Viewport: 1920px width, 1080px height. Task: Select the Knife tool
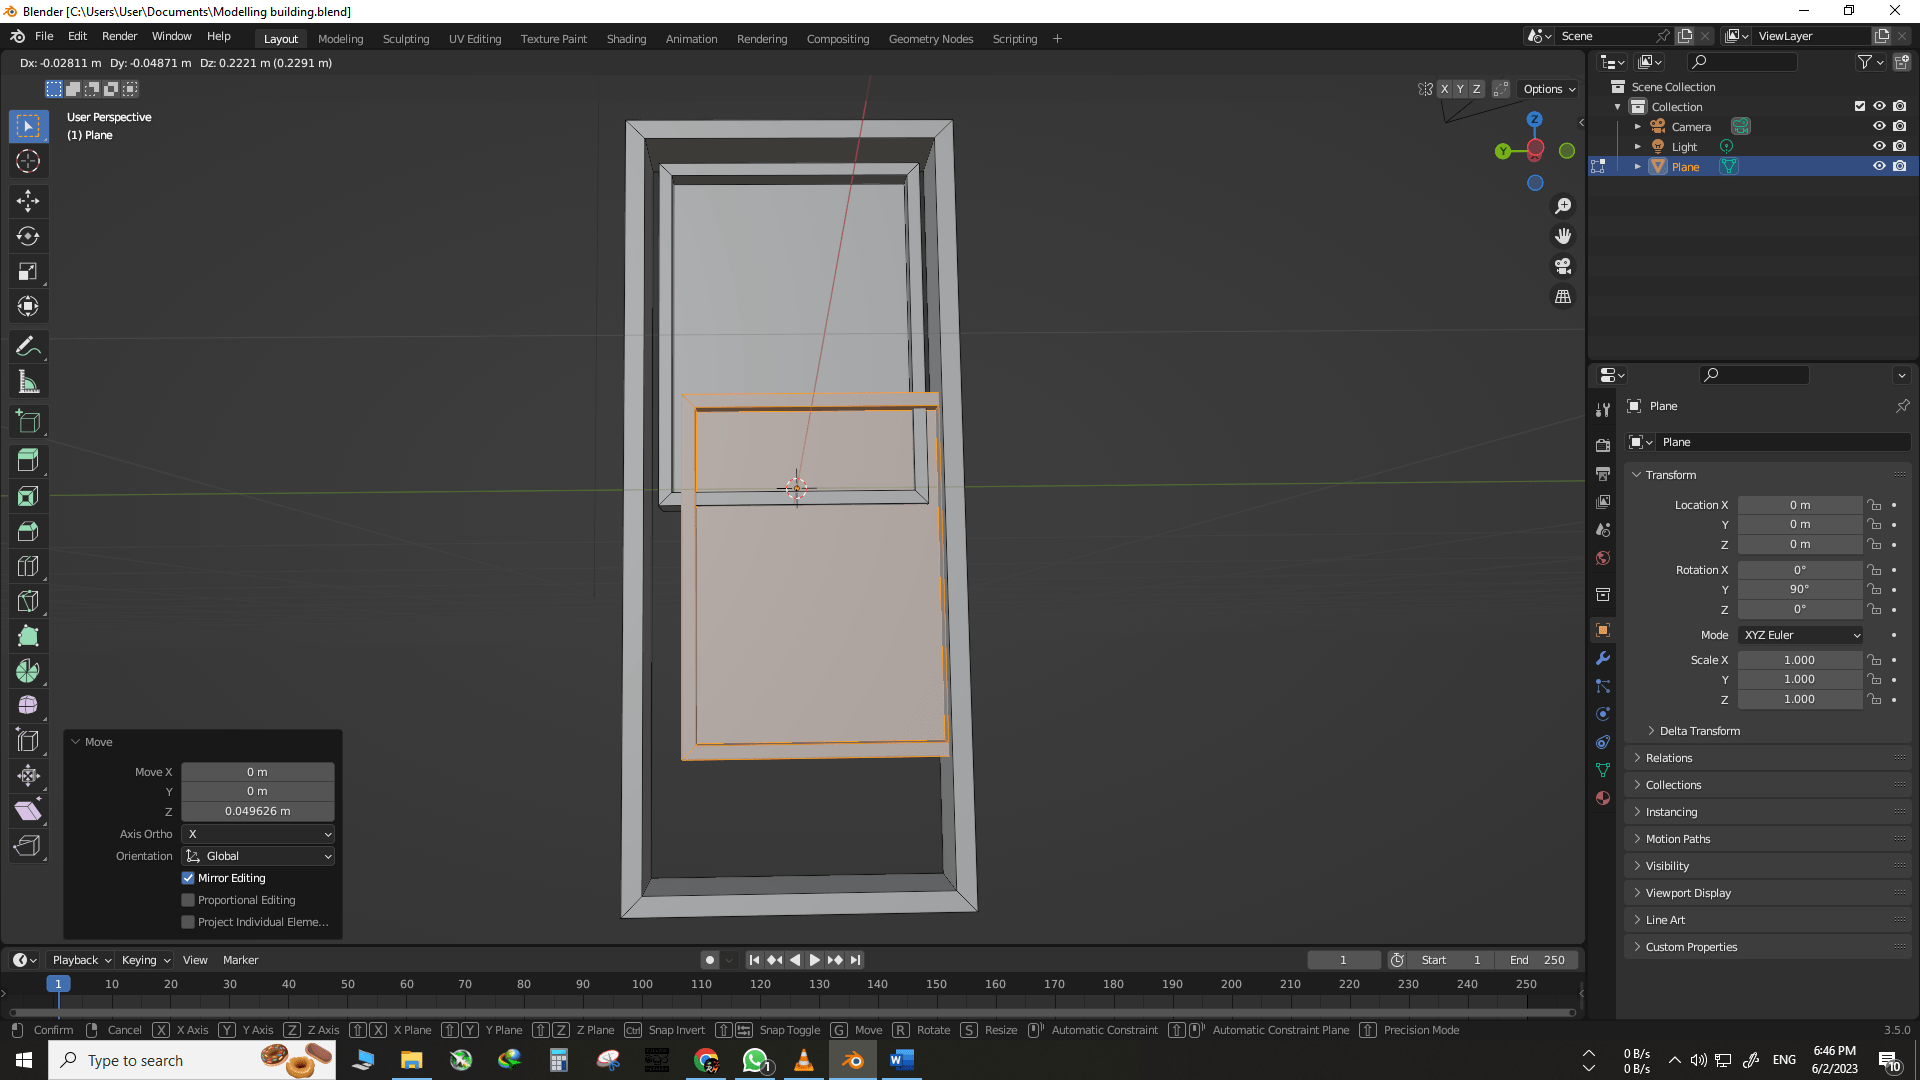coord(29,601)
